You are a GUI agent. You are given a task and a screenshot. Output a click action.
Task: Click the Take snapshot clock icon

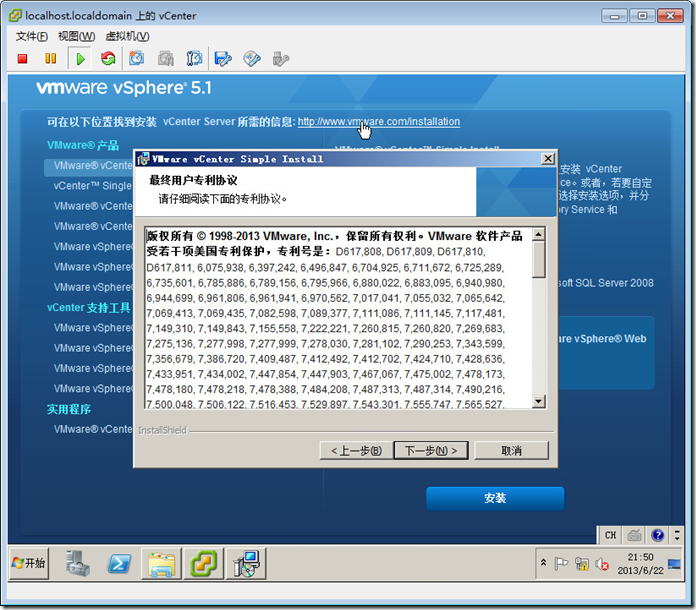point(137,58)
